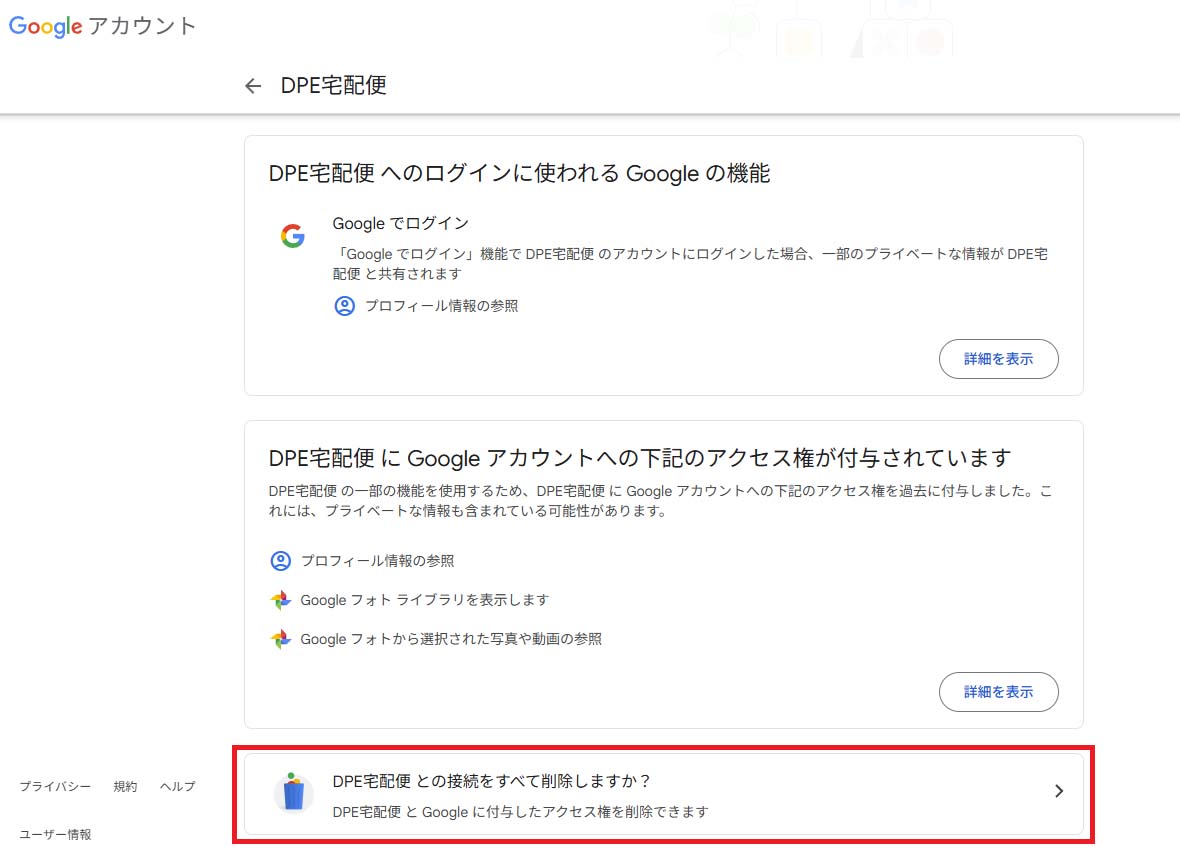Image resolution: width=1180 pixels, height=846 pixels.
Task: Open 詳細を表示 in the access permissions card
Action: click(x=999, y=692)
